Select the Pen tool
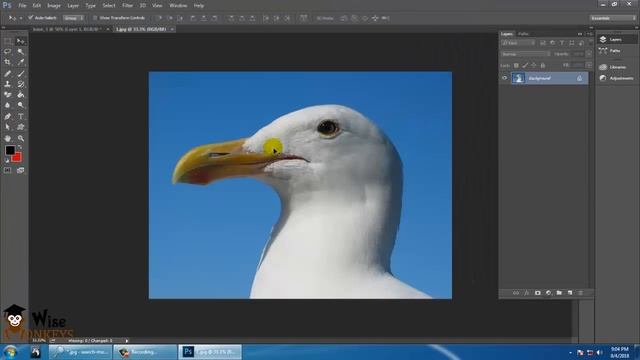 pyautogui.click(x=8, y=117)
